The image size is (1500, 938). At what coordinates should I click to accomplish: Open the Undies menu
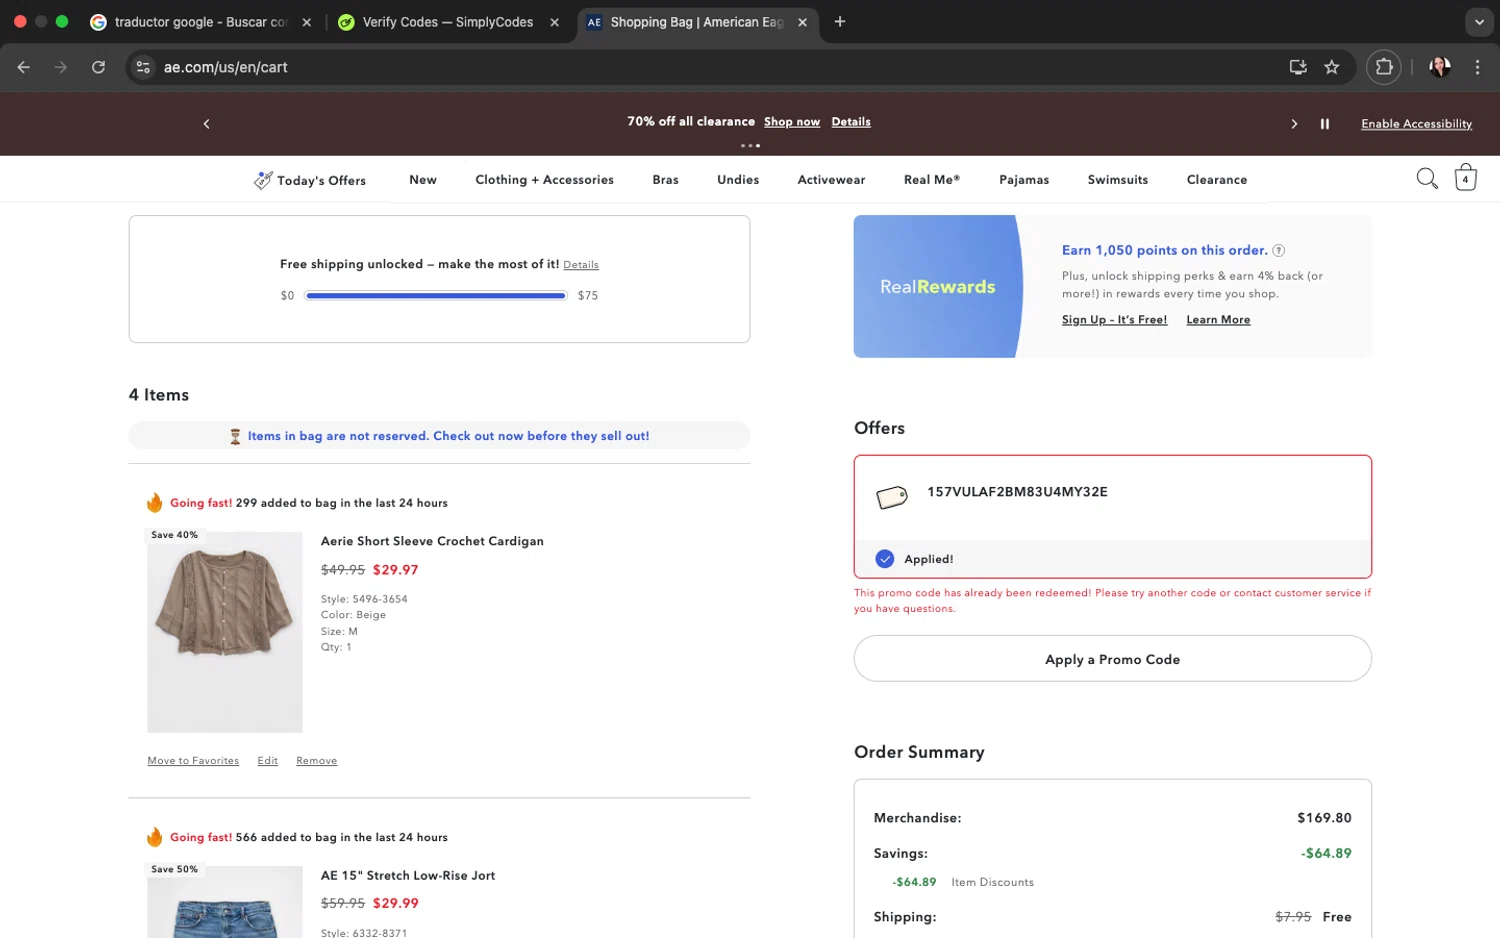point(738,180)
